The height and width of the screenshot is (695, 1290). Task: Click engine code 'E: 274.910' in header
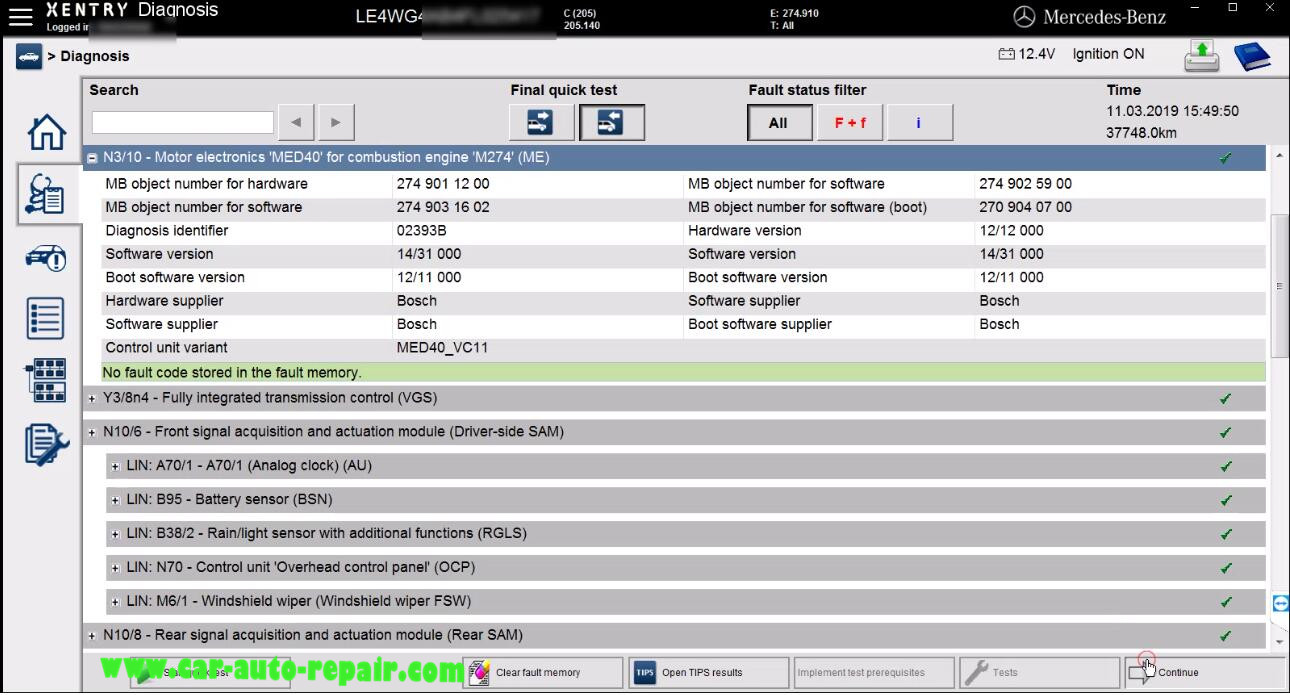794,14
